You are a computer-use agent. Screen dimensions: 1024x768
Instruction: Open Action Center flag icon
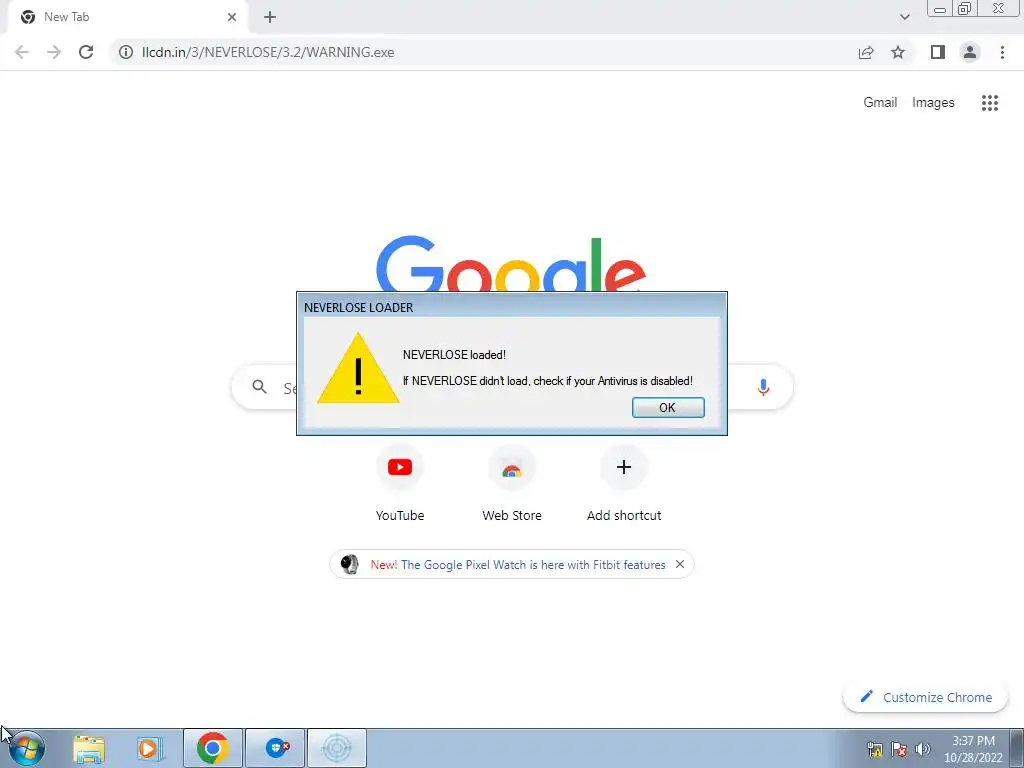point(899,750)
